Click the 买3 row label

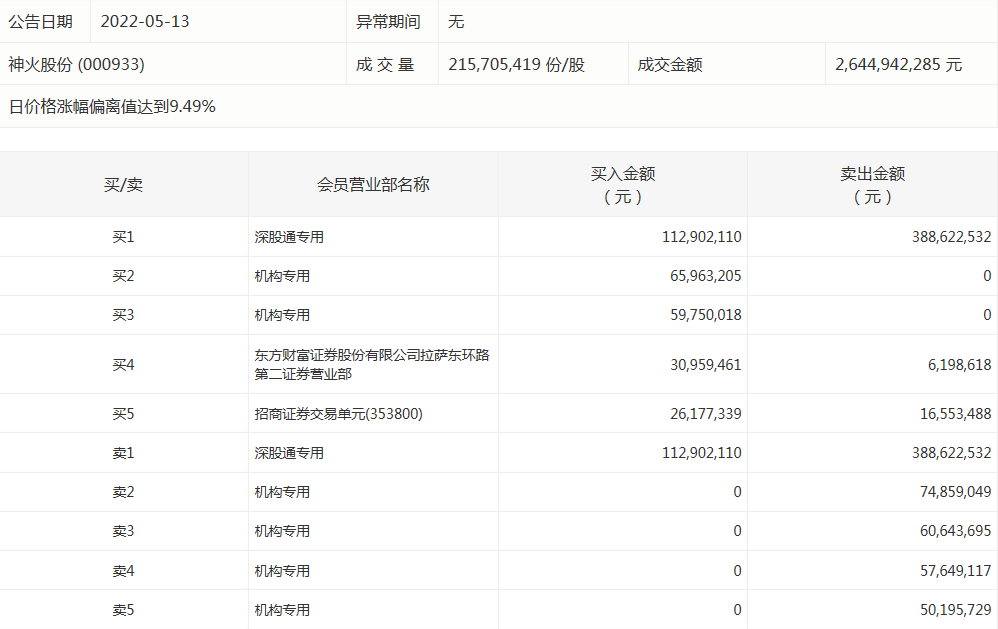(123, 315)
